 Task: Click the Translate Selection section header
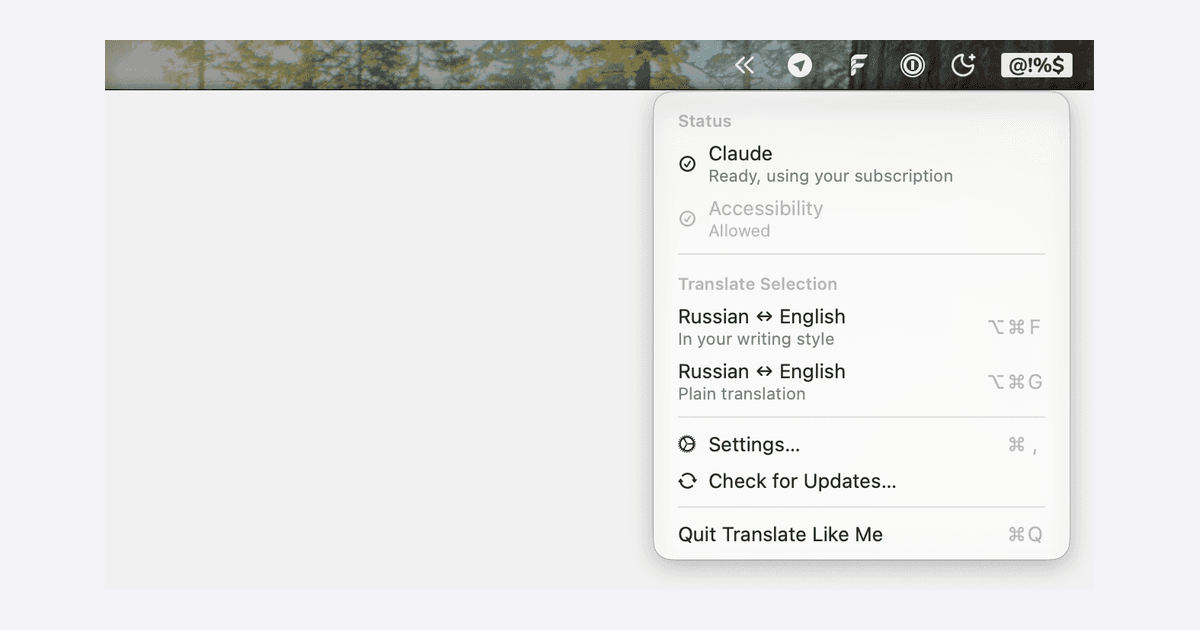(757, 284)
